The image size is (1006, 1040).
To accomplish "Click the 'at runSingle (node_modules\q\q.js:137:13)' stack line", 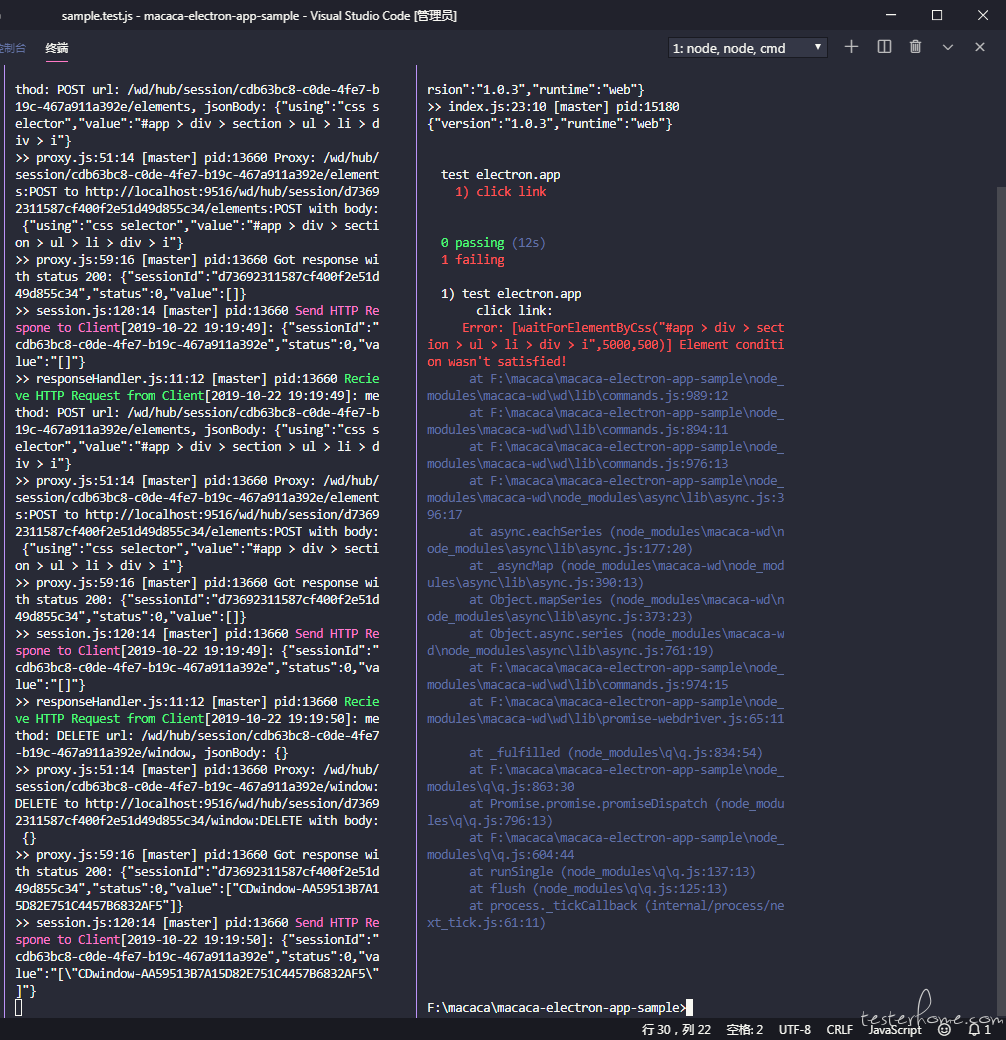I will (x=612, y=872).
